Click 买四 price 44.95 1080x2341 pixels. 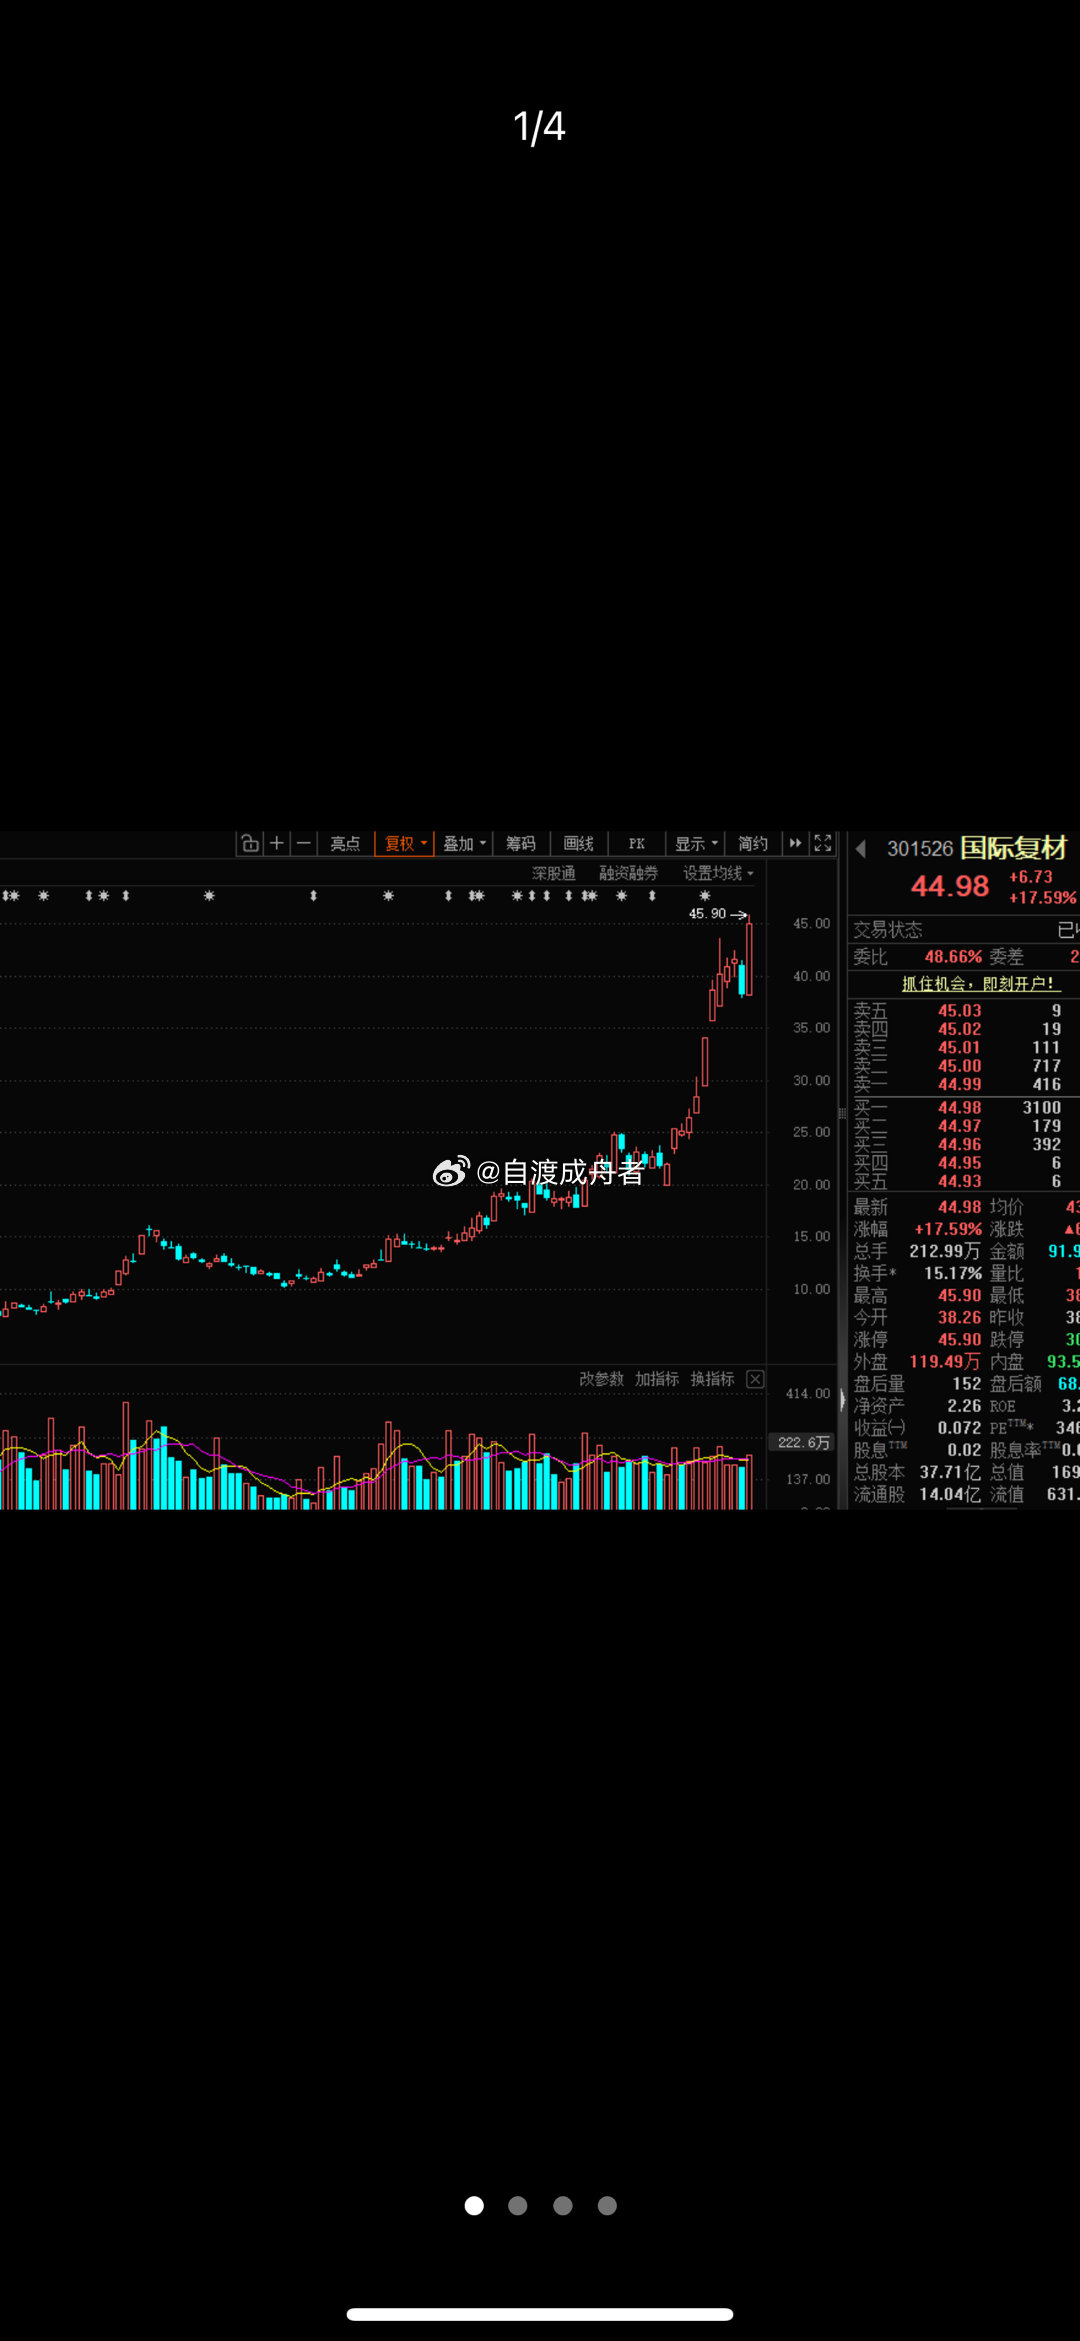point(959,1163)
